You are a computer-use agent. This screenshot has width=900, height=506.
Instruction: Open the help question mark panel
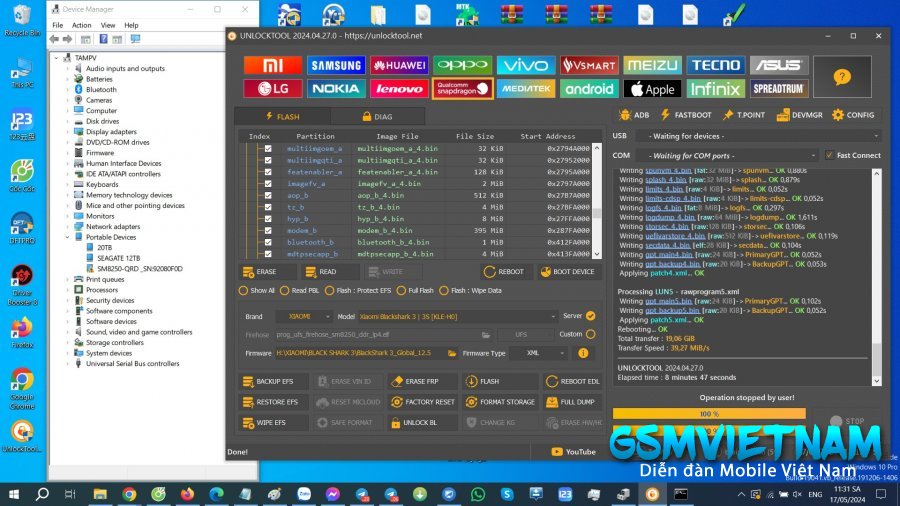842,77
